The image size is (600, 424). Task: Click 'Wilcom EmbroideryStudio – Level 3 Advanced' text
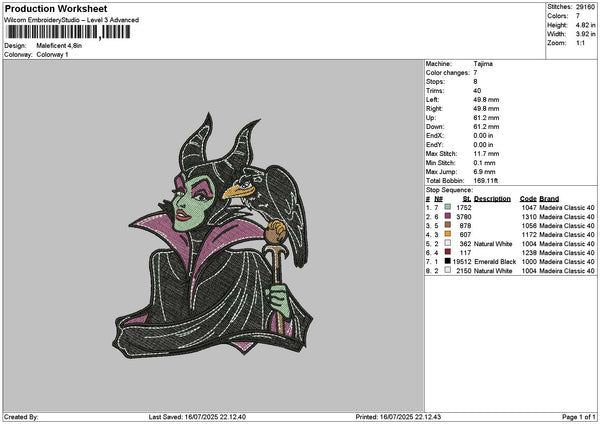(x=72, y=20)
